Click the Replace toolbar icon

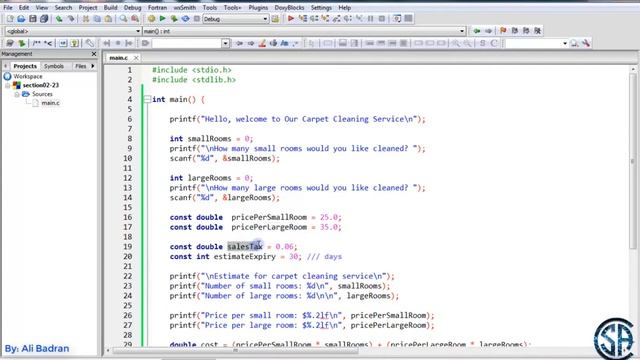135,19
